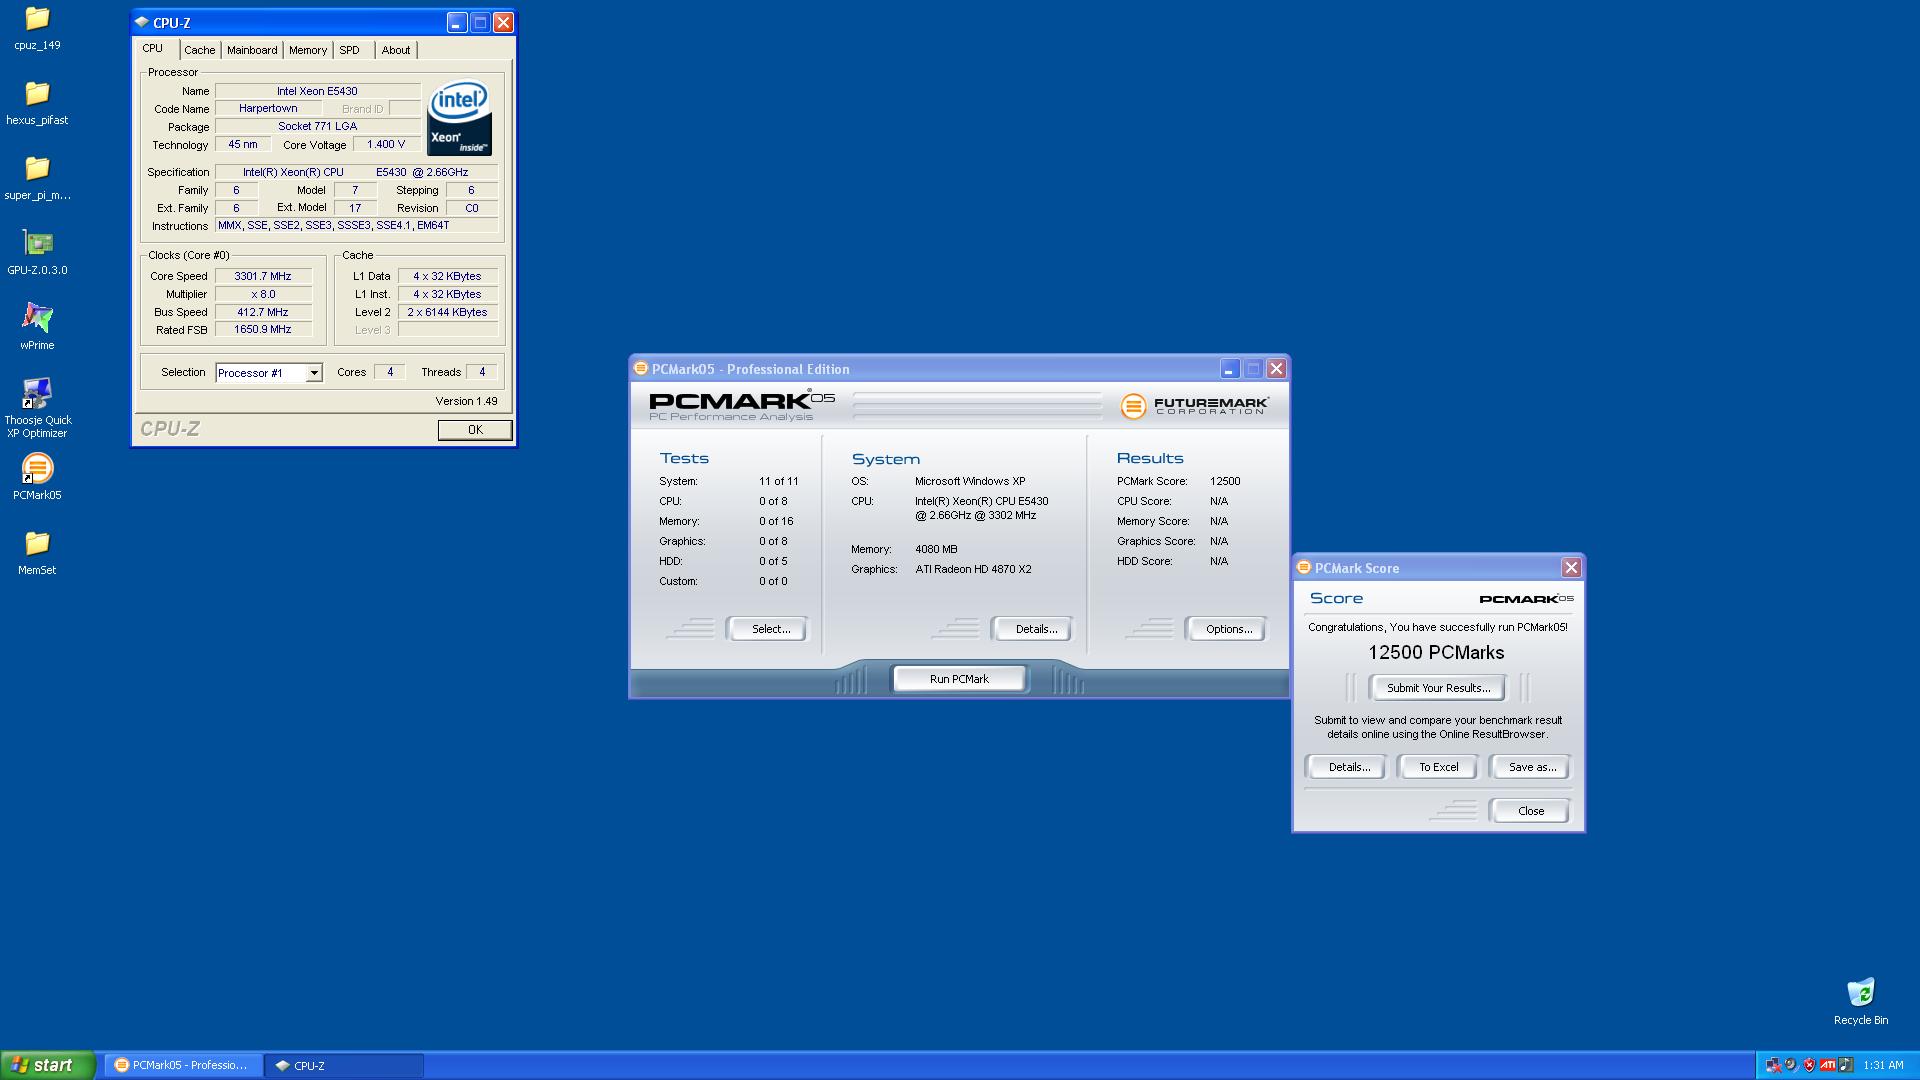Image resolution: width=1920 pixels, height=1080 pixels.
Task: Click Submit Your Results... button
Action: coord(1438,688)
